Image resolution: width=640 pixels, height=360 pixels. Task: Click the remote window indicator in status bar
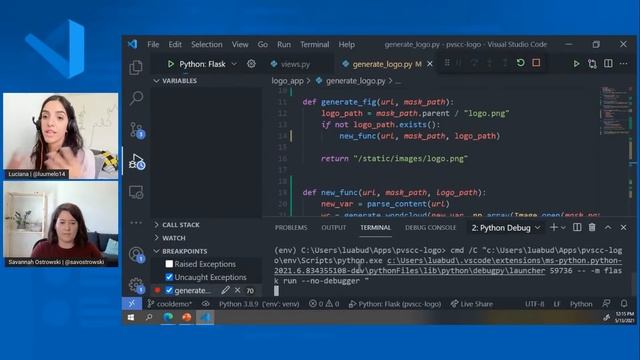click(131, 304)
